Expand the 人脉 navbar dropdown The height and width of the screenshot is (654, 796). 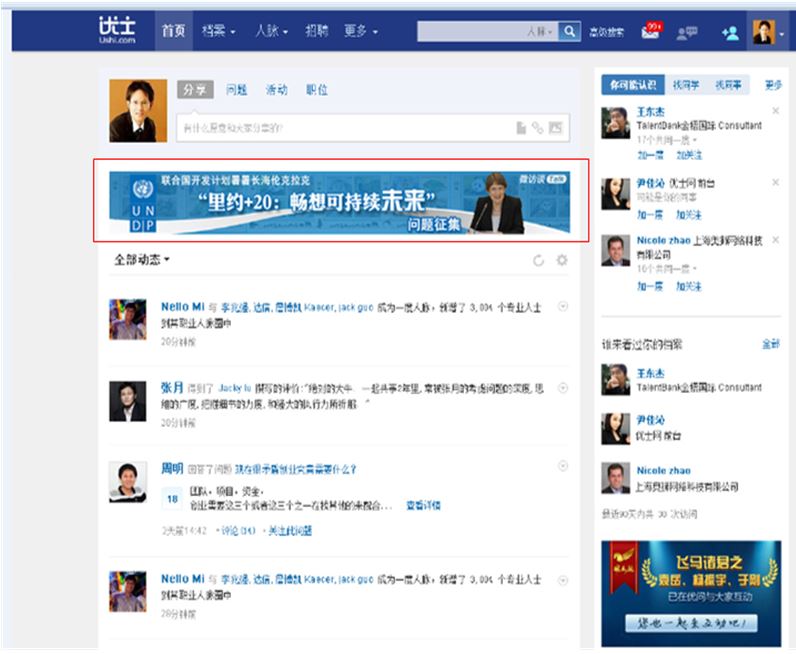(x=271, y=32)
